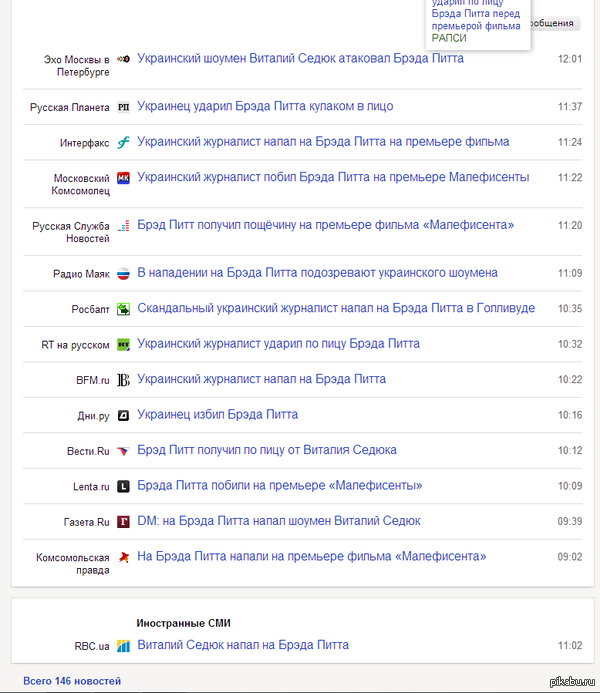Open 'Украинец ударил Брэда Питта кулаком в лицо'
Viewport: 600px width, 693px height.
265,106
